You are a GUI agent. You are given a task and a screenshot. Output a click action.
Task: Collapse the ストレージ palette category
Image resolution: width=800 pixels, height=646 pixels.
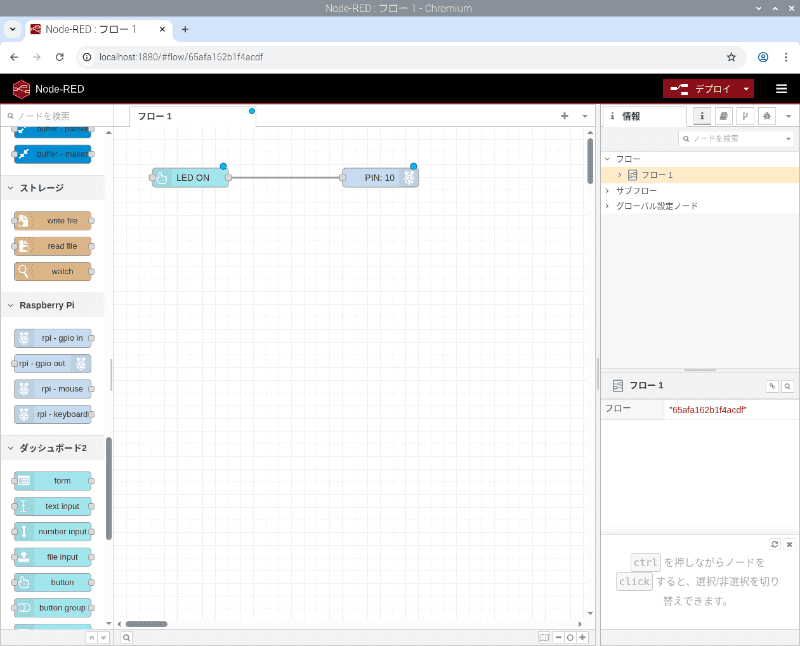point(52,188)
